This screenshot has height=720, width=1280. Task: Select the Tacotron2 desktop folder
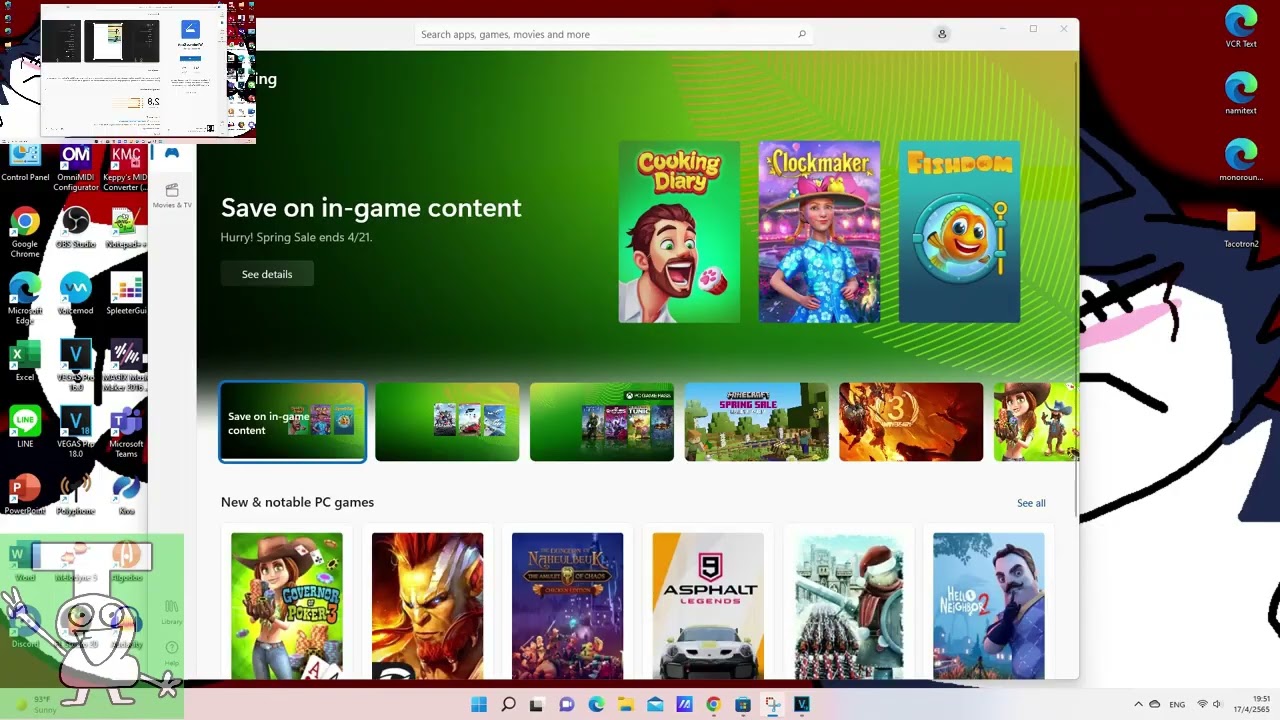1241,227
